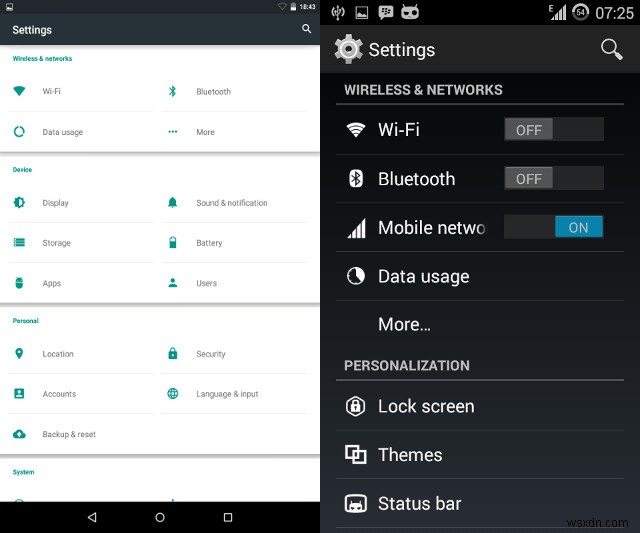Tap the Android back navigation button
The width and height of the screenshot is (640, 533).
[92, 517]
